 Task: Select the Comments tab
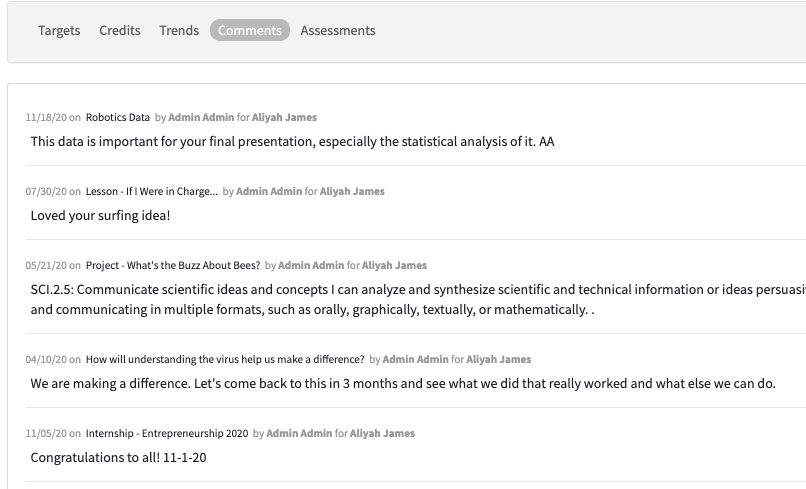(250, 30)
